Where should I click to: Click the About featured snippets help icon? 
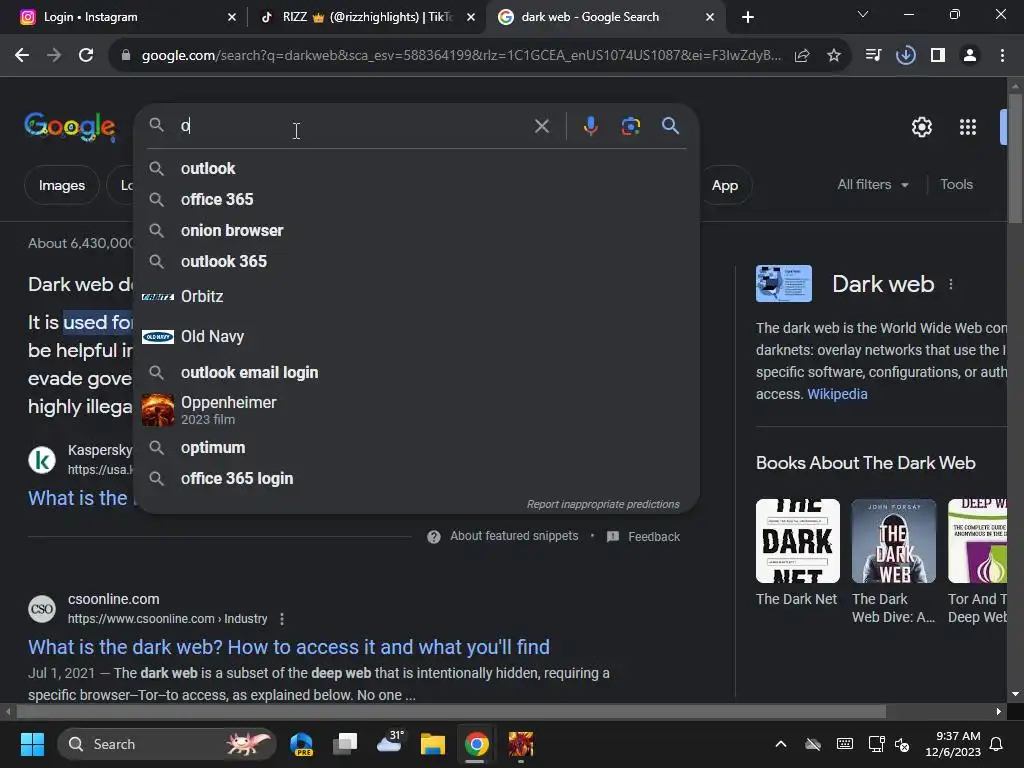click(x=434, y=537)
